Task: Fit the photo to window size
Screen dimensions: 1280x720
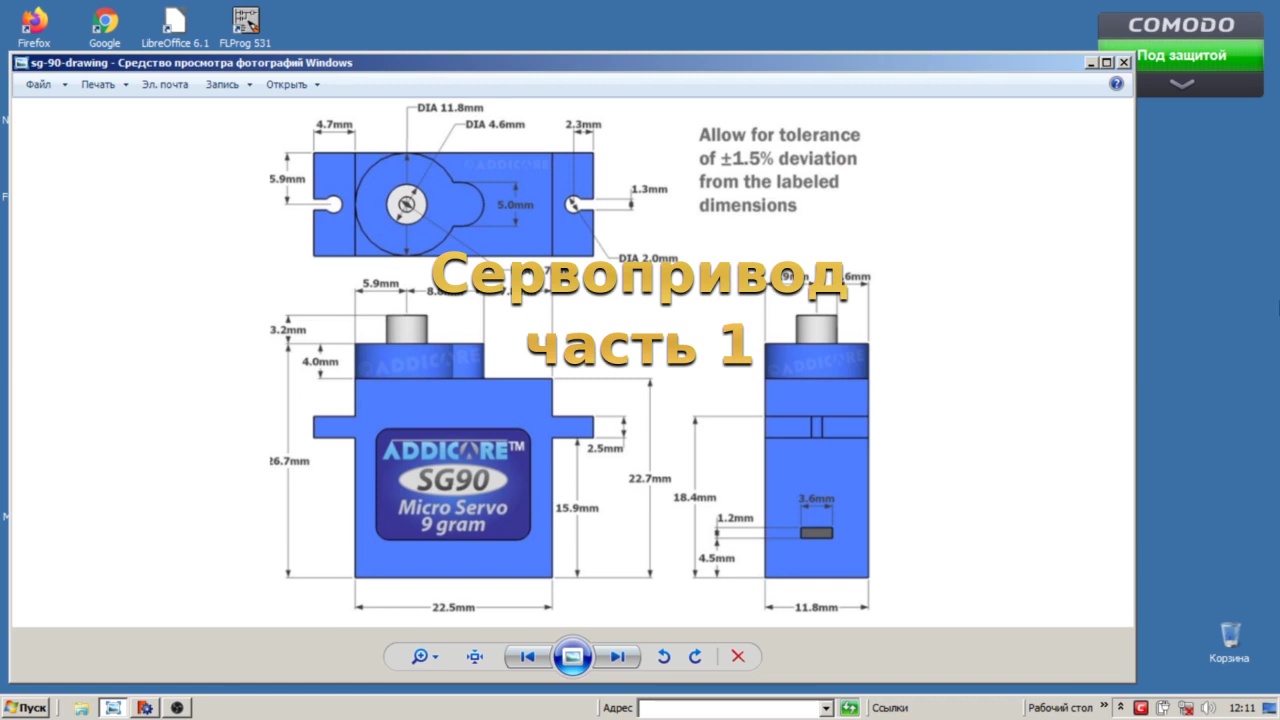Action: [475, 657]
